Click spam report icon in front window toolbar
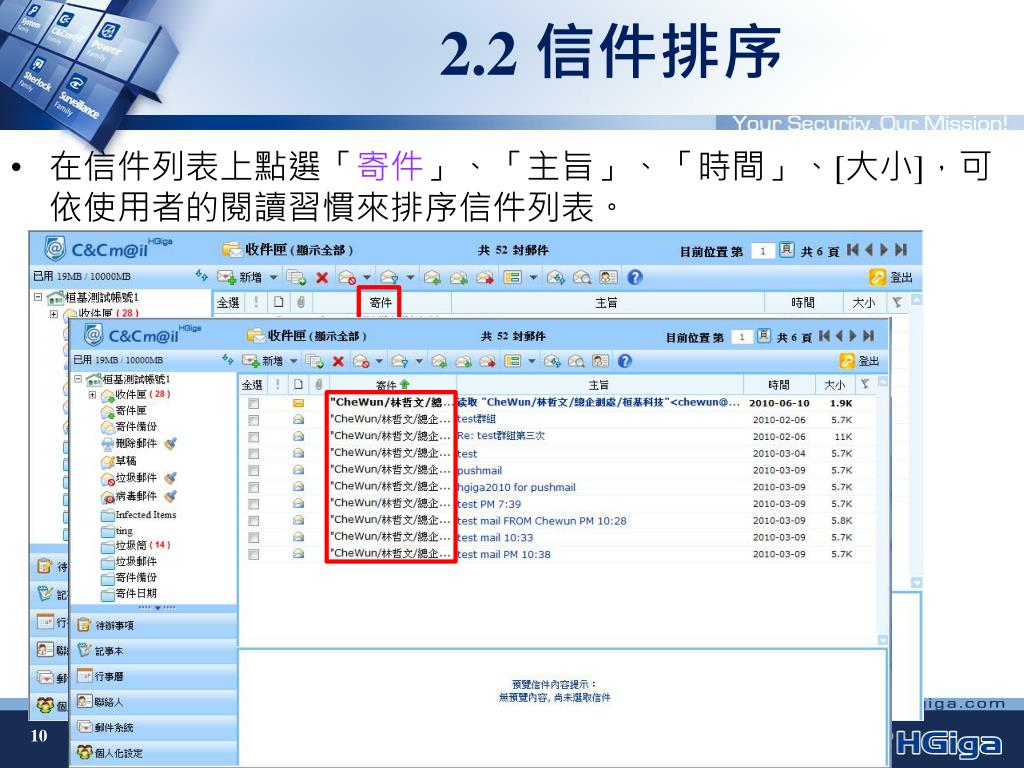This screenshot has height=768, width=1024. click(362, 361)
